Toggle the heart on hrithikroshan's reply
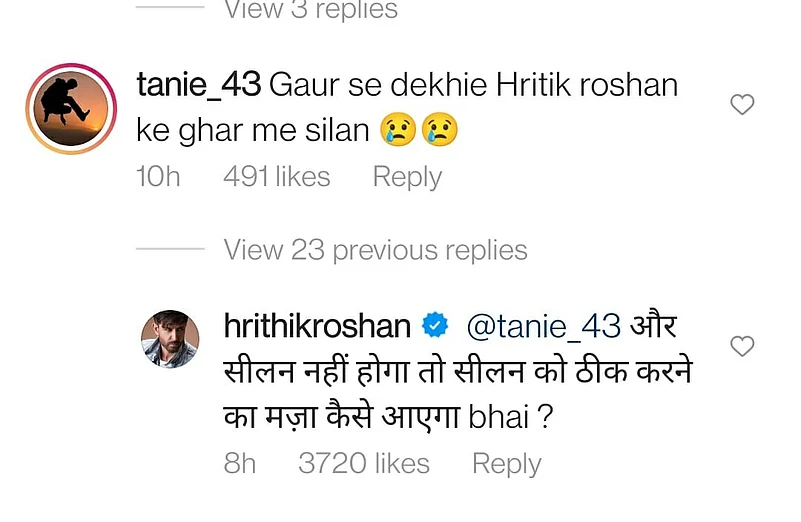The width and height of the screenshot is (801, 522). pyautogui.click(x=742, y=347)
